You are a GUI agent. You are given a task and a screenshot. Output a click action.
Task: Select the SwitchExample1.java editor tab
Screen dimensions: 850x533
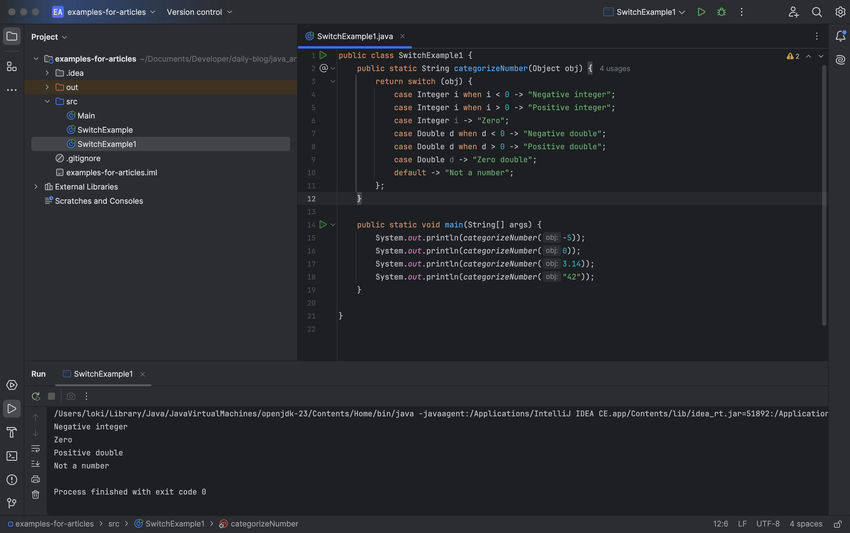coord(354,36)
